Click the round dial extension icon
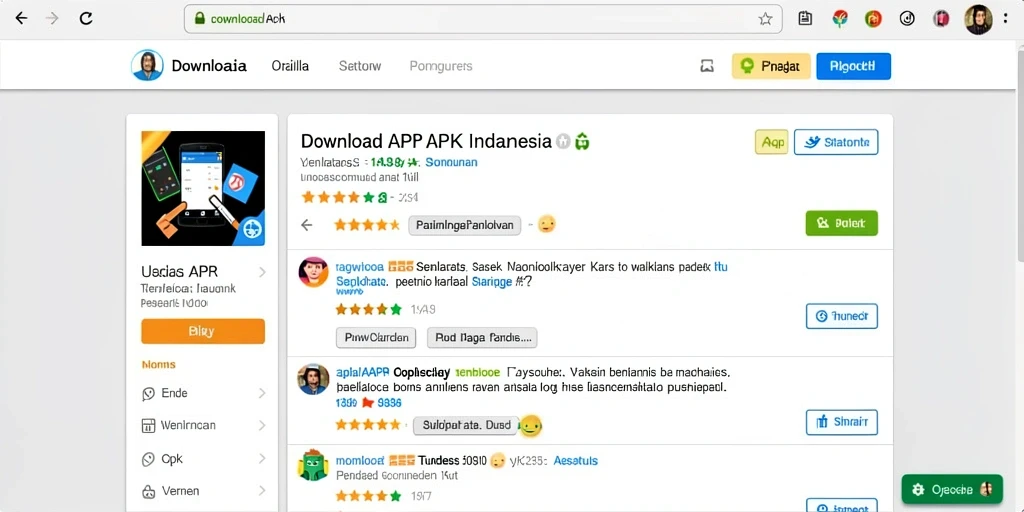Screen dimensions: 1024x512 click(906, 19)
